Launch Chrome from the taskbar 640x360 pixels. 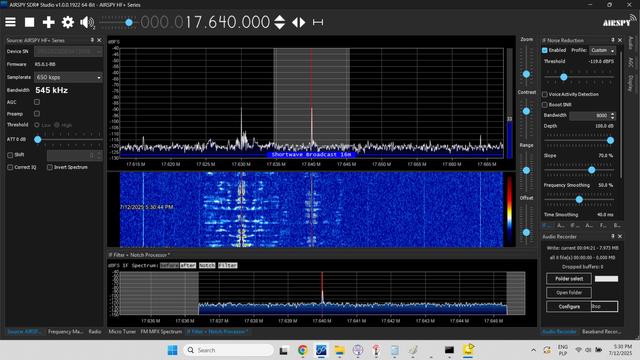point(302,350)
